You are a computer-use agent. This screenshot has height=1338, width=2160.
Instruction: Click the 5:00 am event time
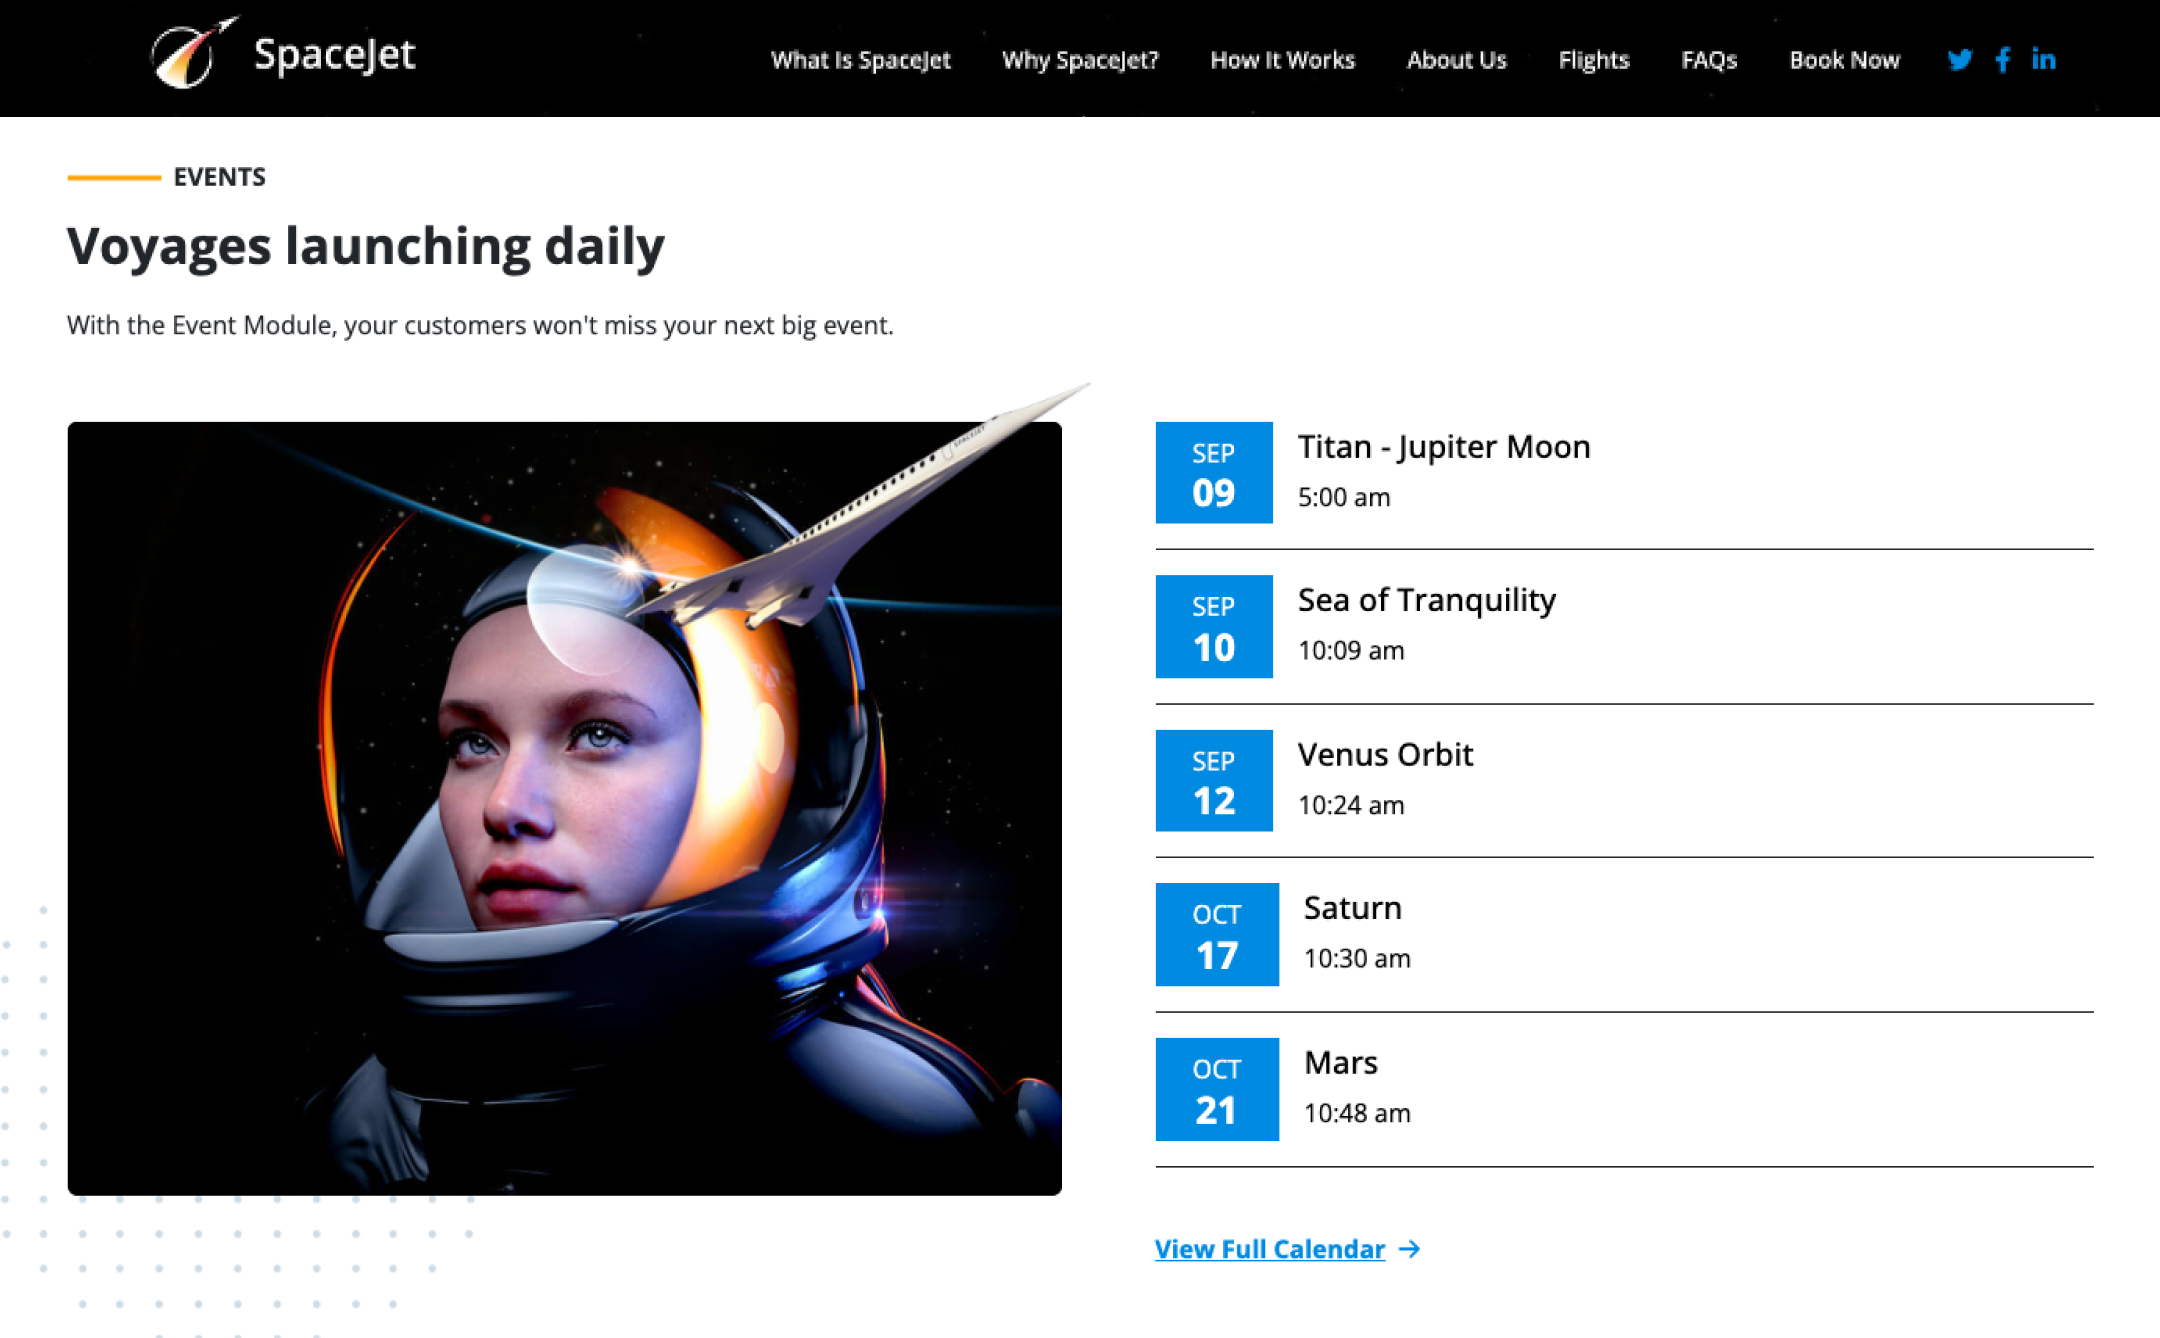coord(1344,497)
